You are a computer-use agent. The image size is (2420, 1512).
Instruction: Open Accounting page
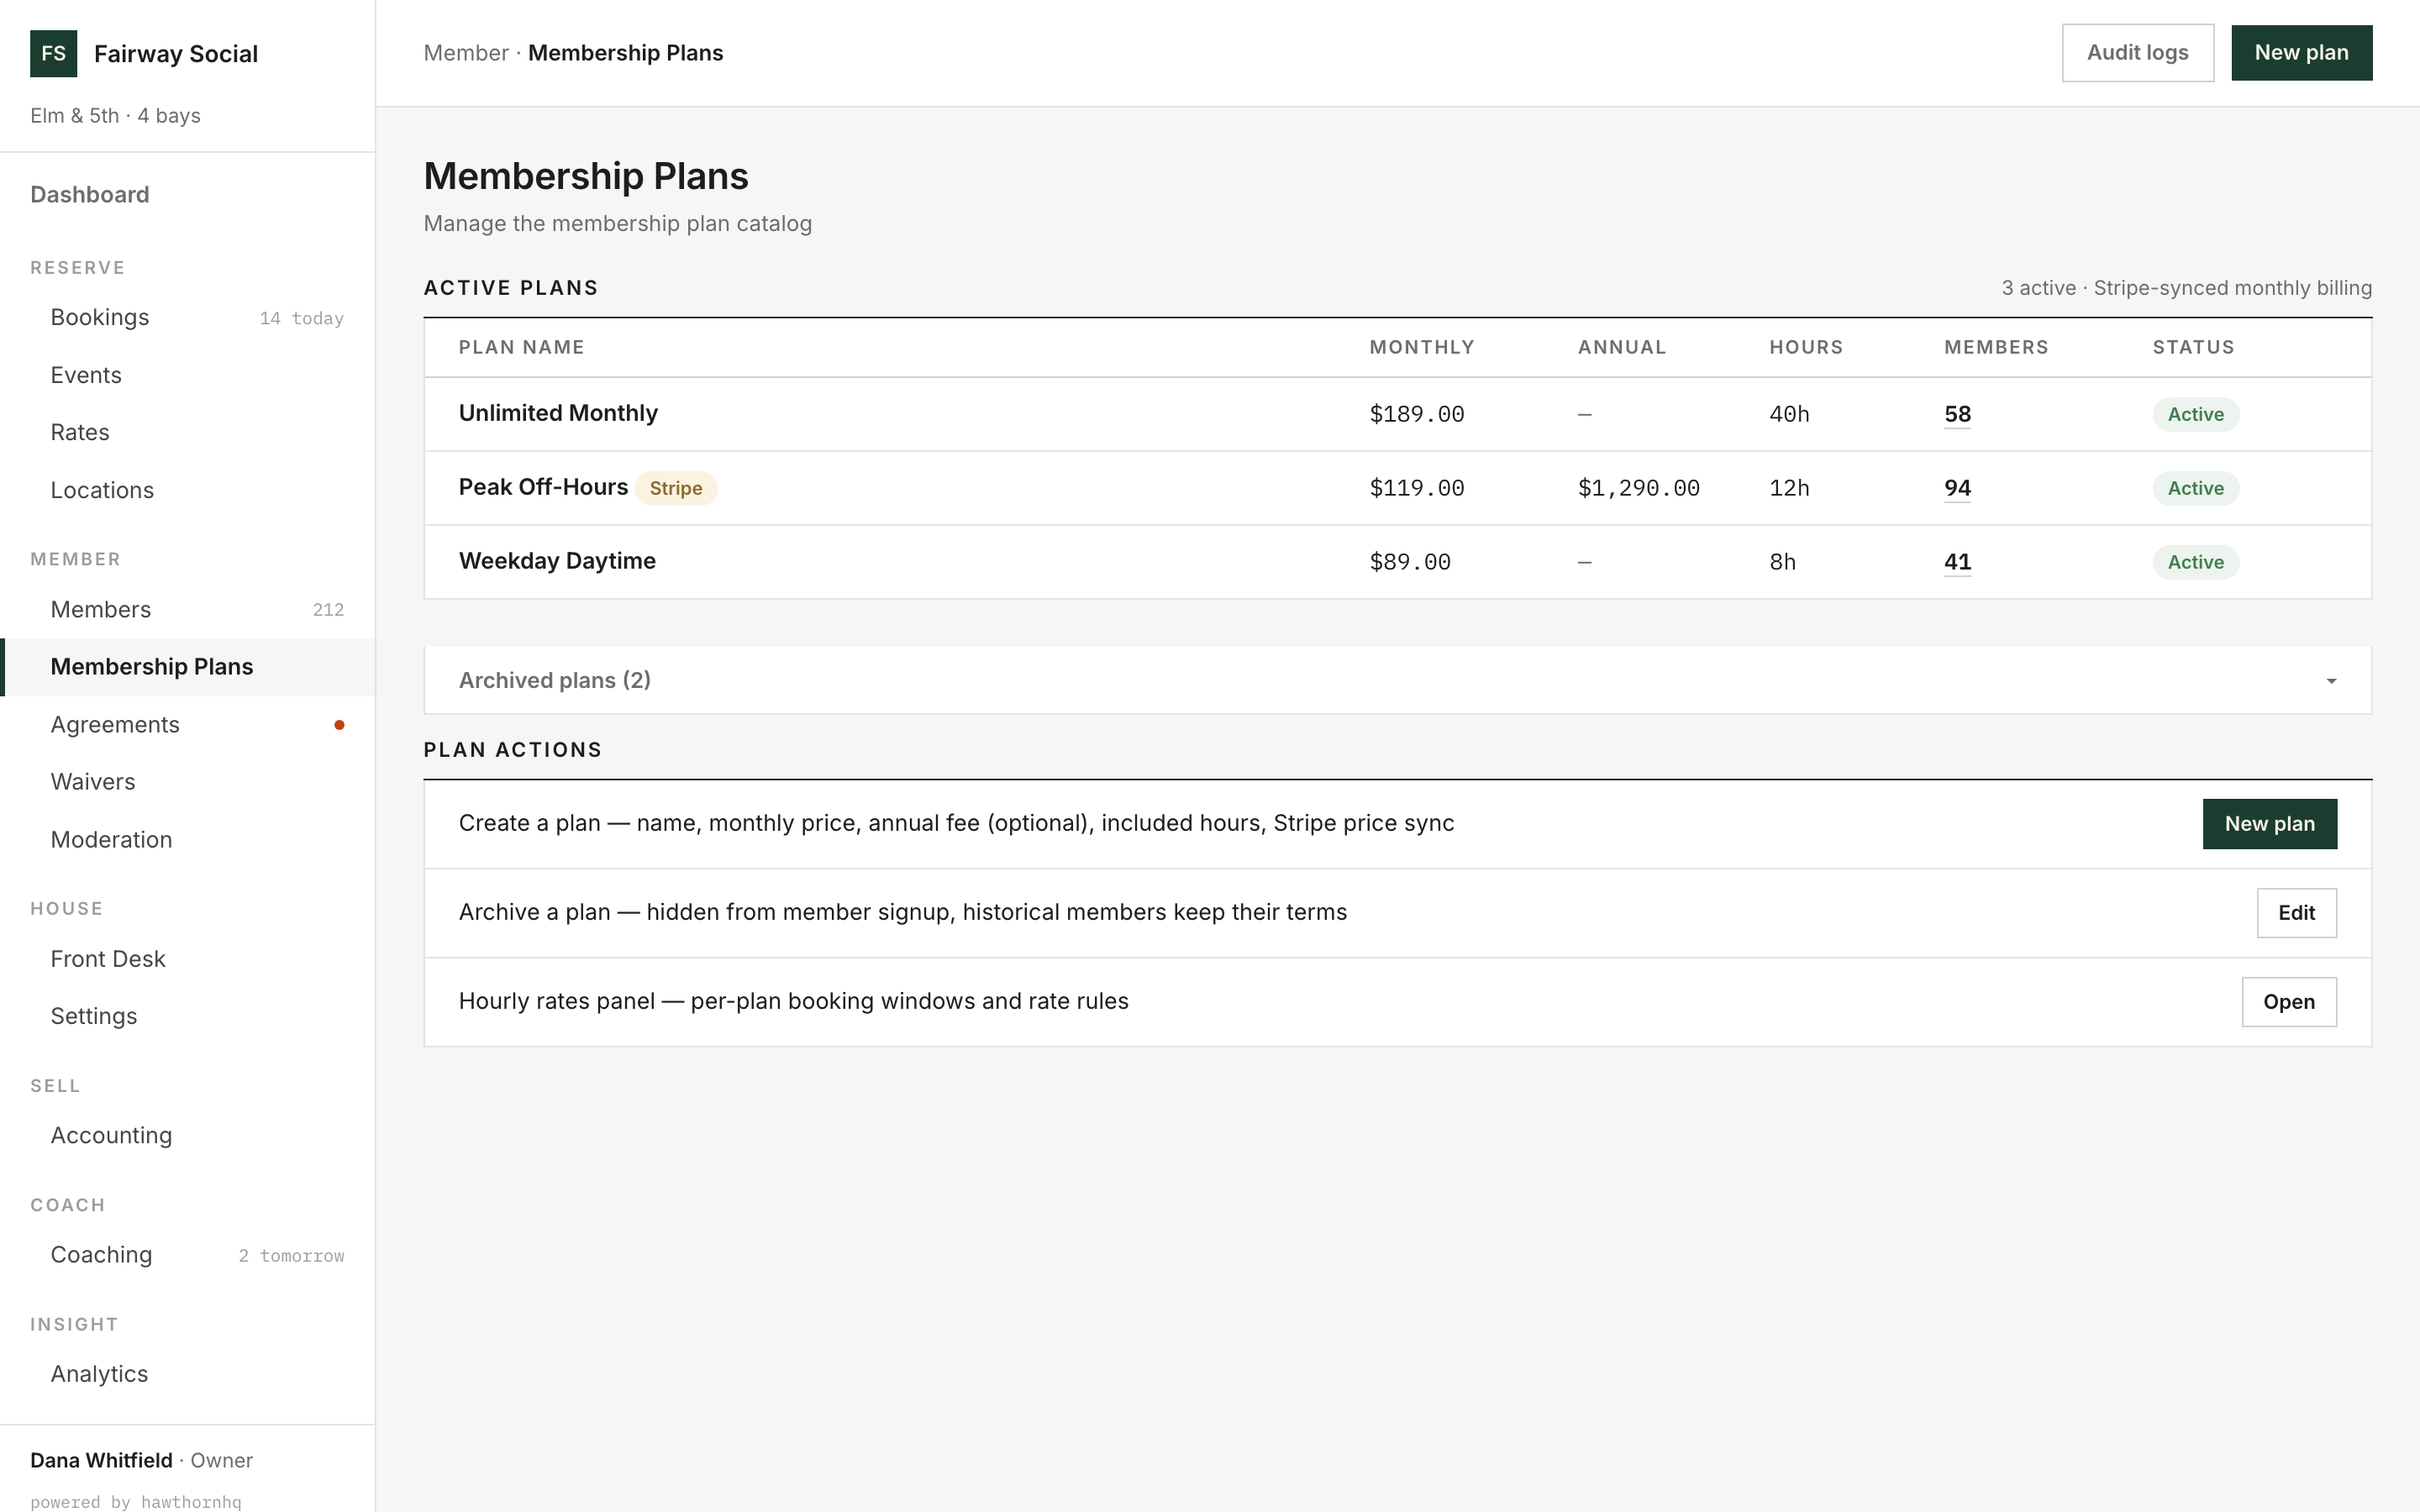[188, 1136]
